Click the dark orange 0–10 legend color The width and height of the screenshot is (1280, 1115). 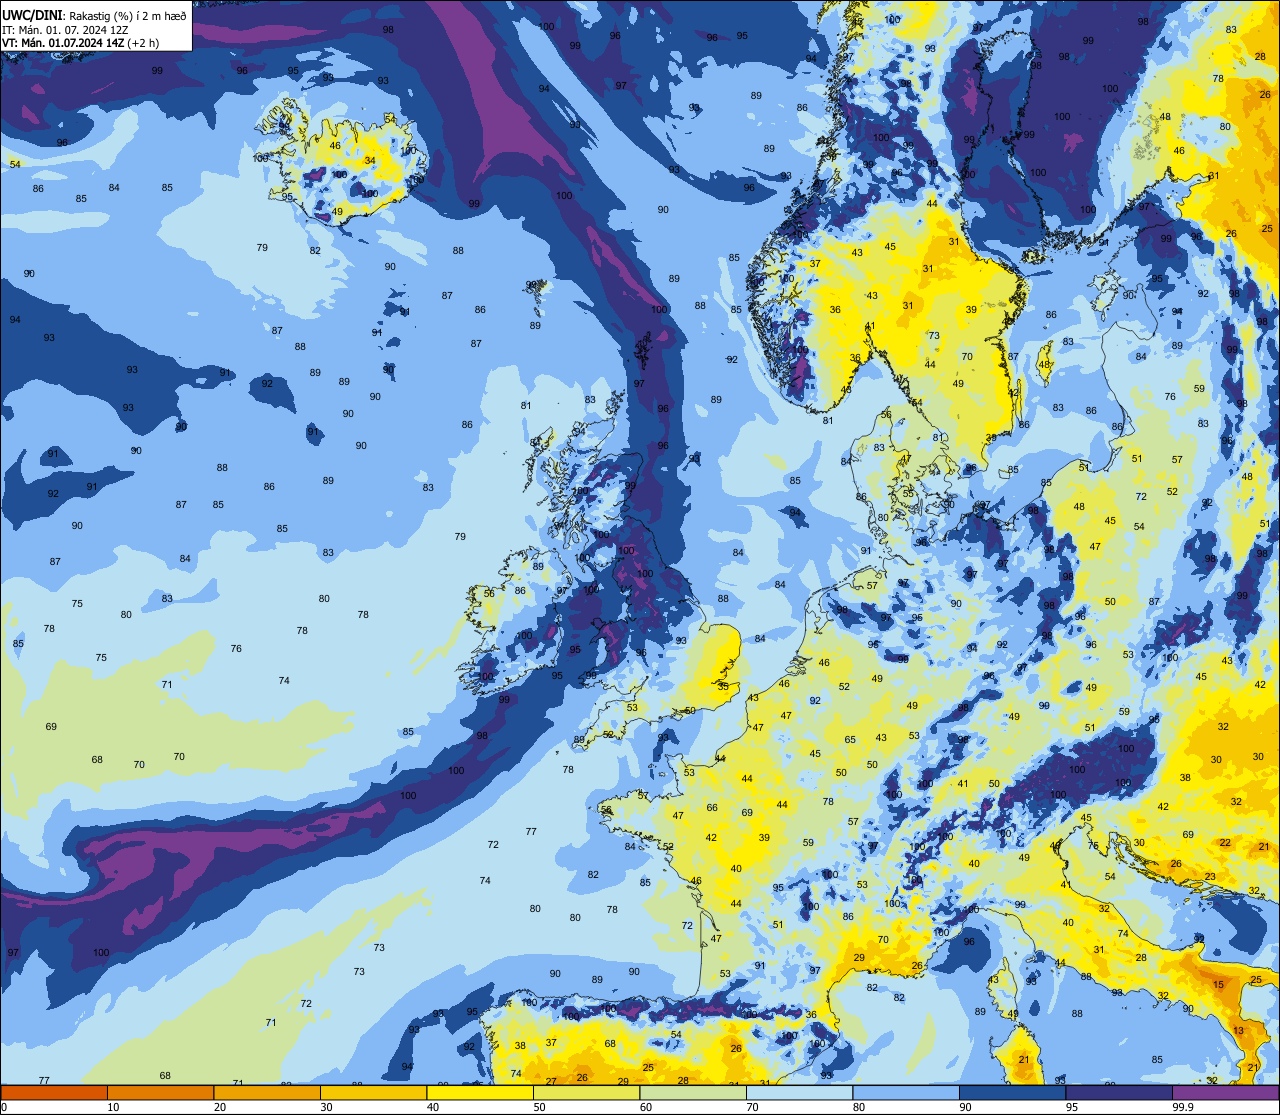[x=54, y=1093]
